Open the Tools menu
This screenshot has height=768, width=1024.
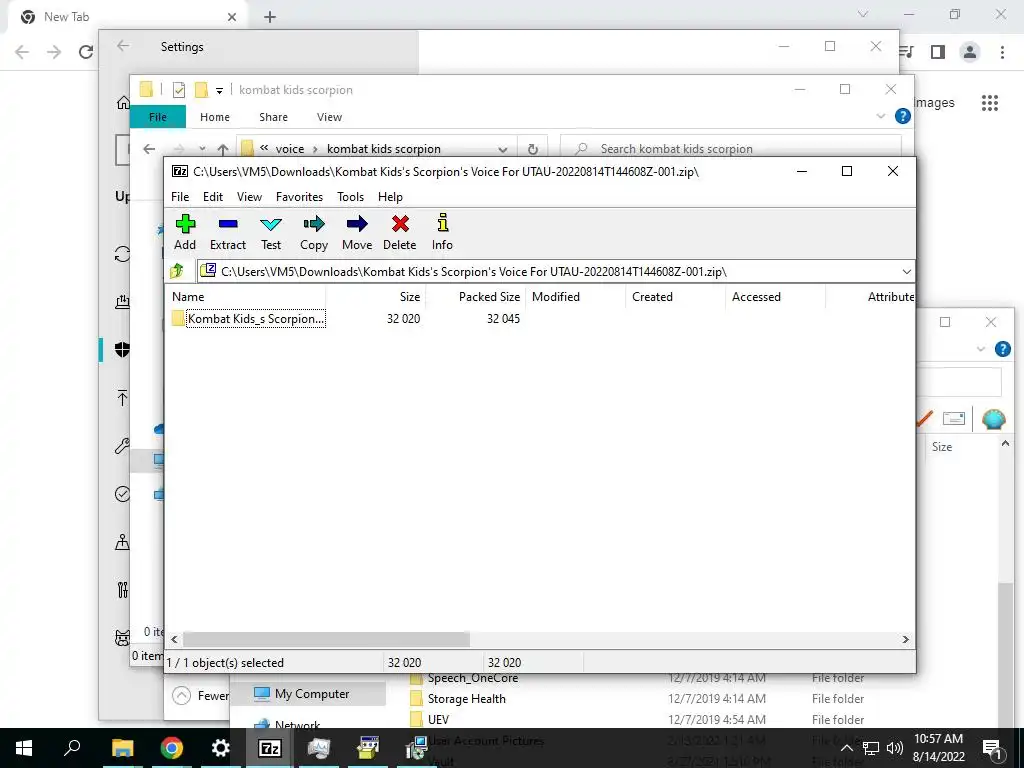click(351, 197)
